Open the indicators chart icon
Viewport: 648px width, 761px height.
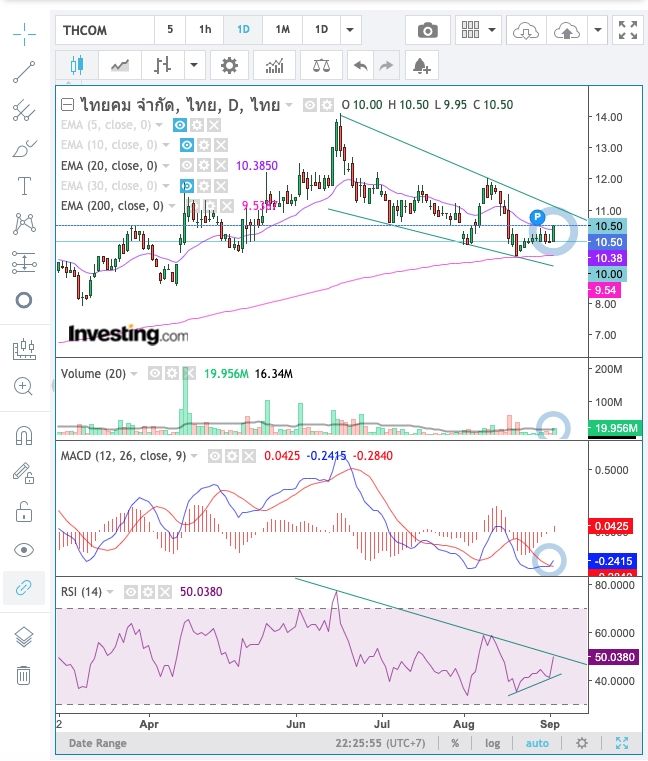tap(274, 66)
